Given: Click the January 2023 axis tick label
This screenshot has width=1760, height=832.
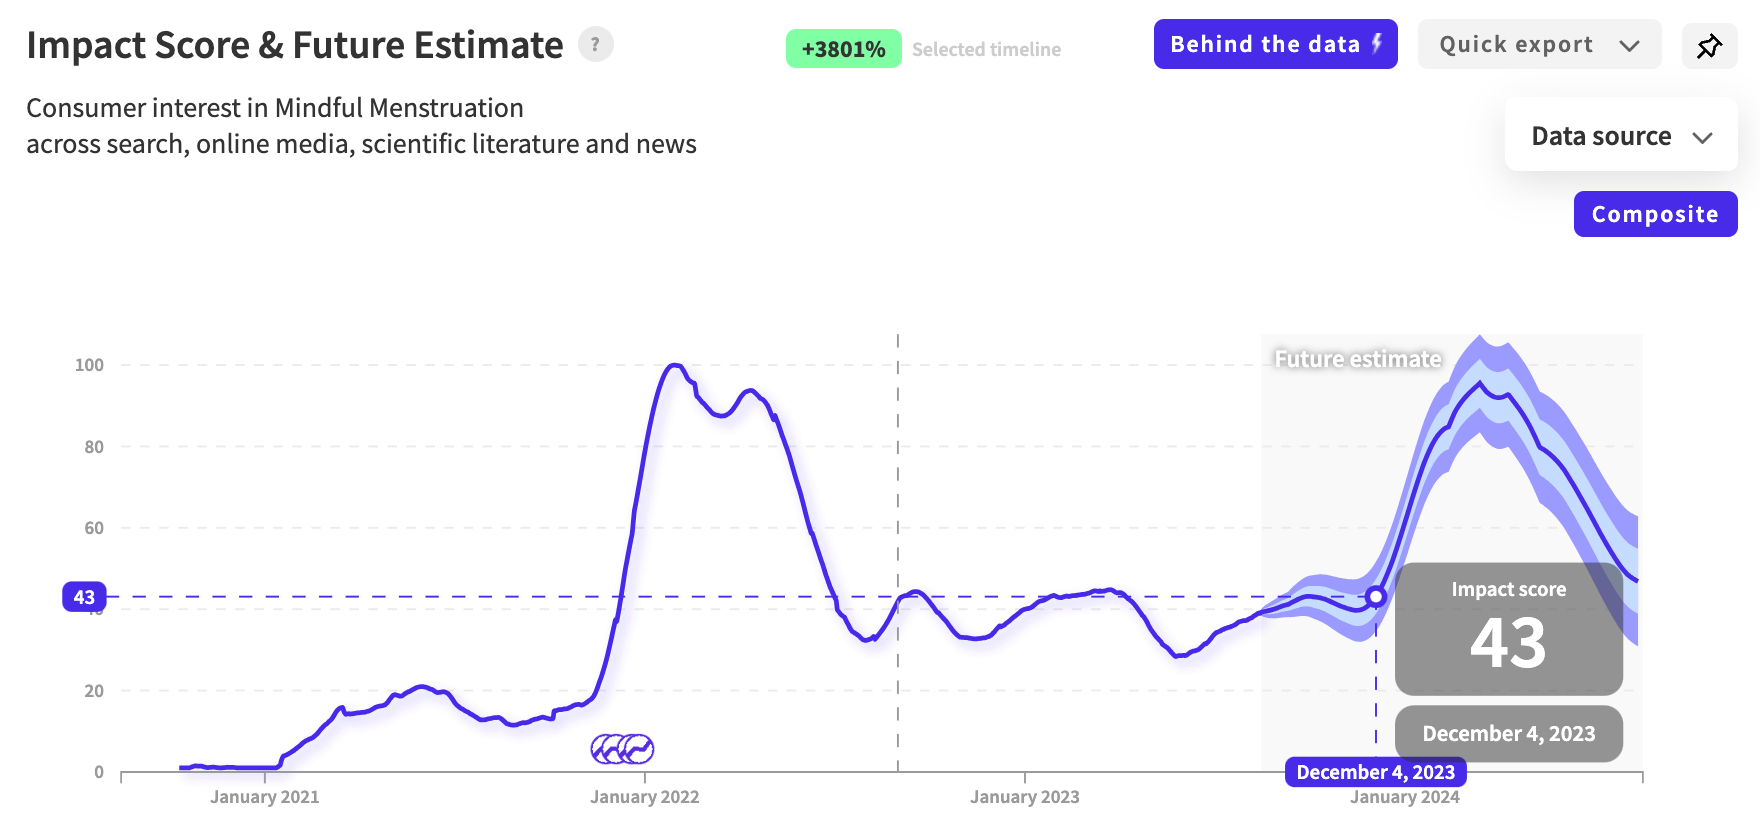Looking at the screenshot, I should 1024,797.
